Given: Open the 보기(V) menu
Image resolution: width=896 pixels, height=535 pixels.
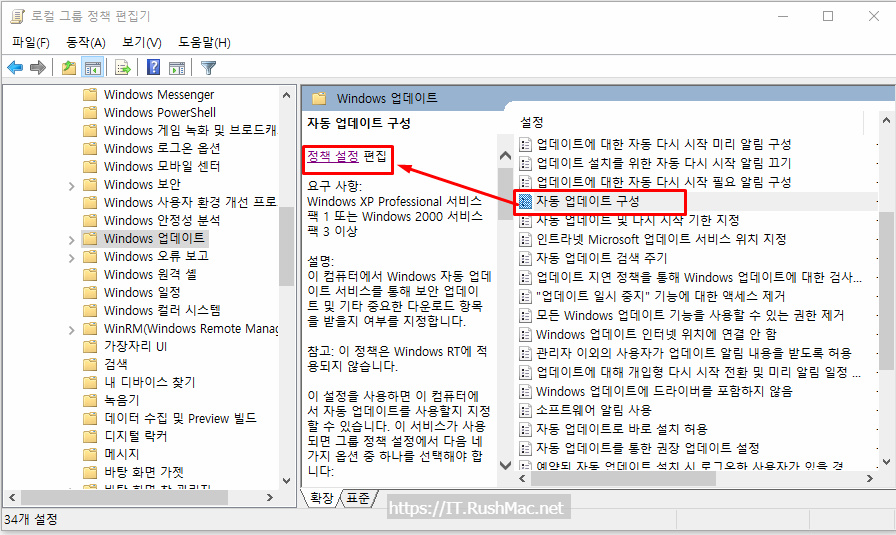Looking at the screenshot, I should click(x=142, y=42).
